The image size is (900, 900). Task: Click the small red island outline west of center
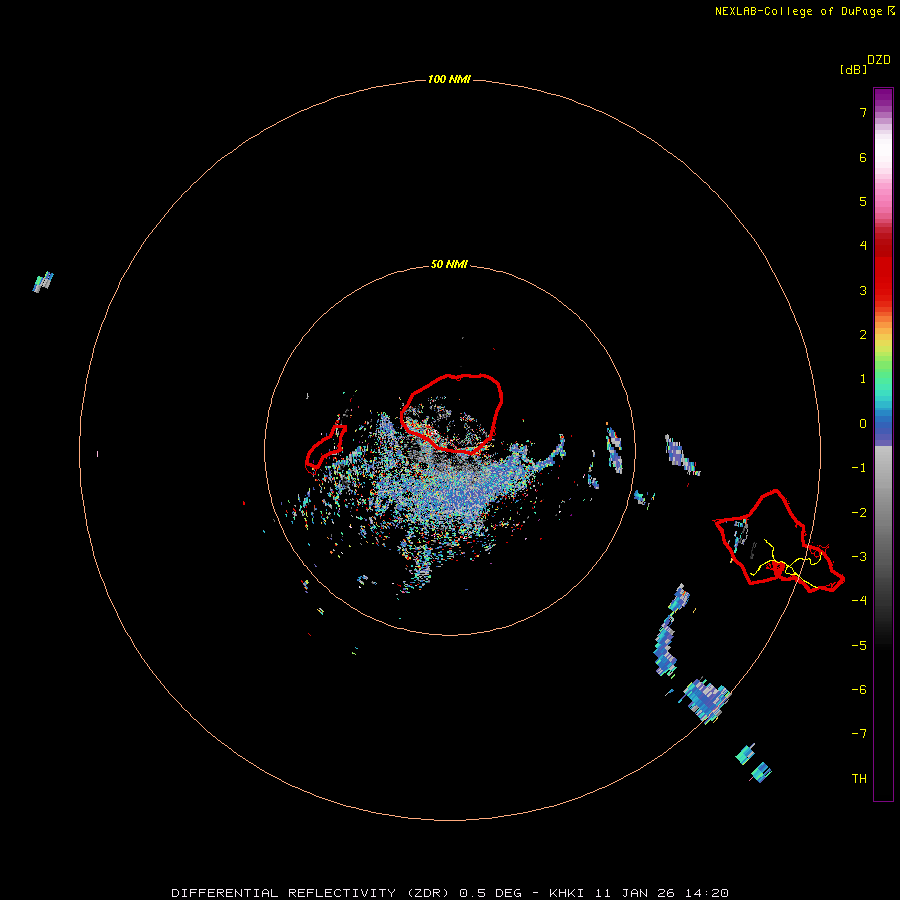(325, 447)
